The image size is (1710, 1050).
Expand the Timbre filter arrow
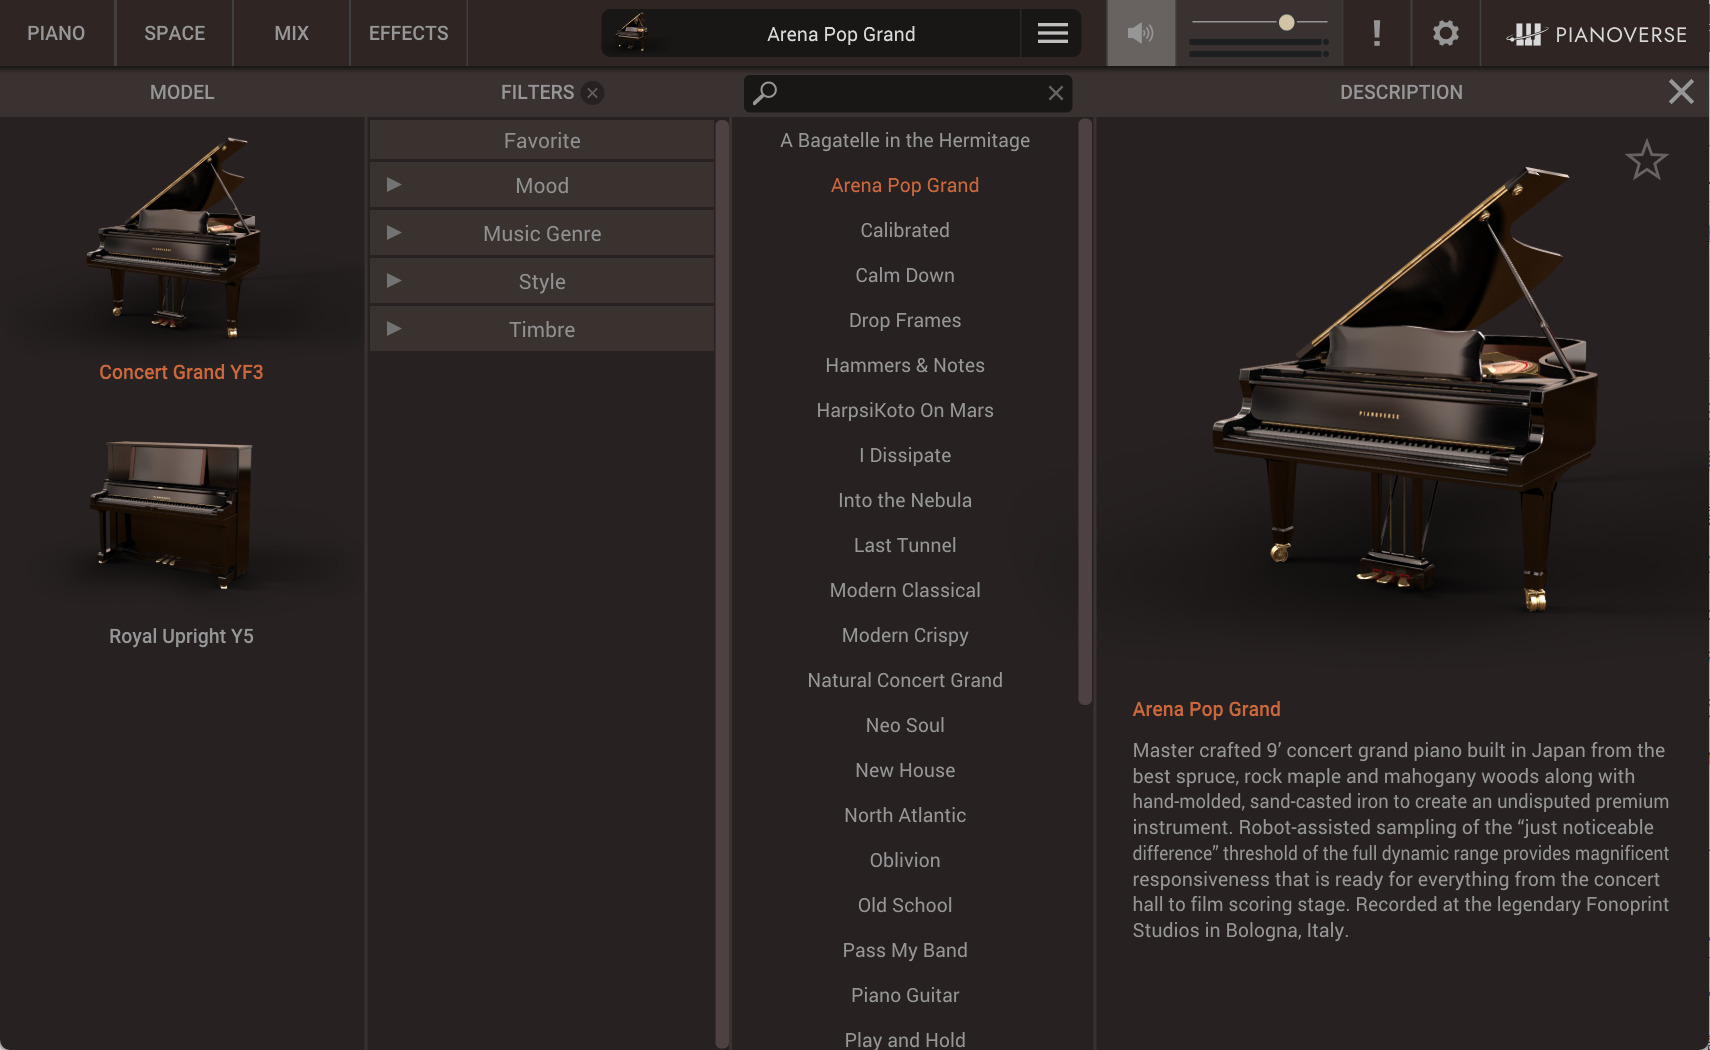[394, 329]
